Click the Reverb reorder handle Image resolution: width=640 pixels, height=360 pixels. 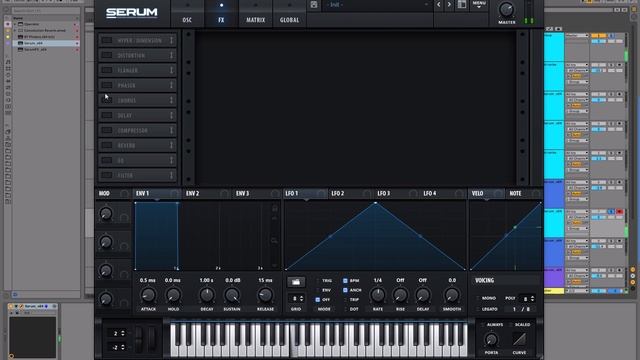171,145
